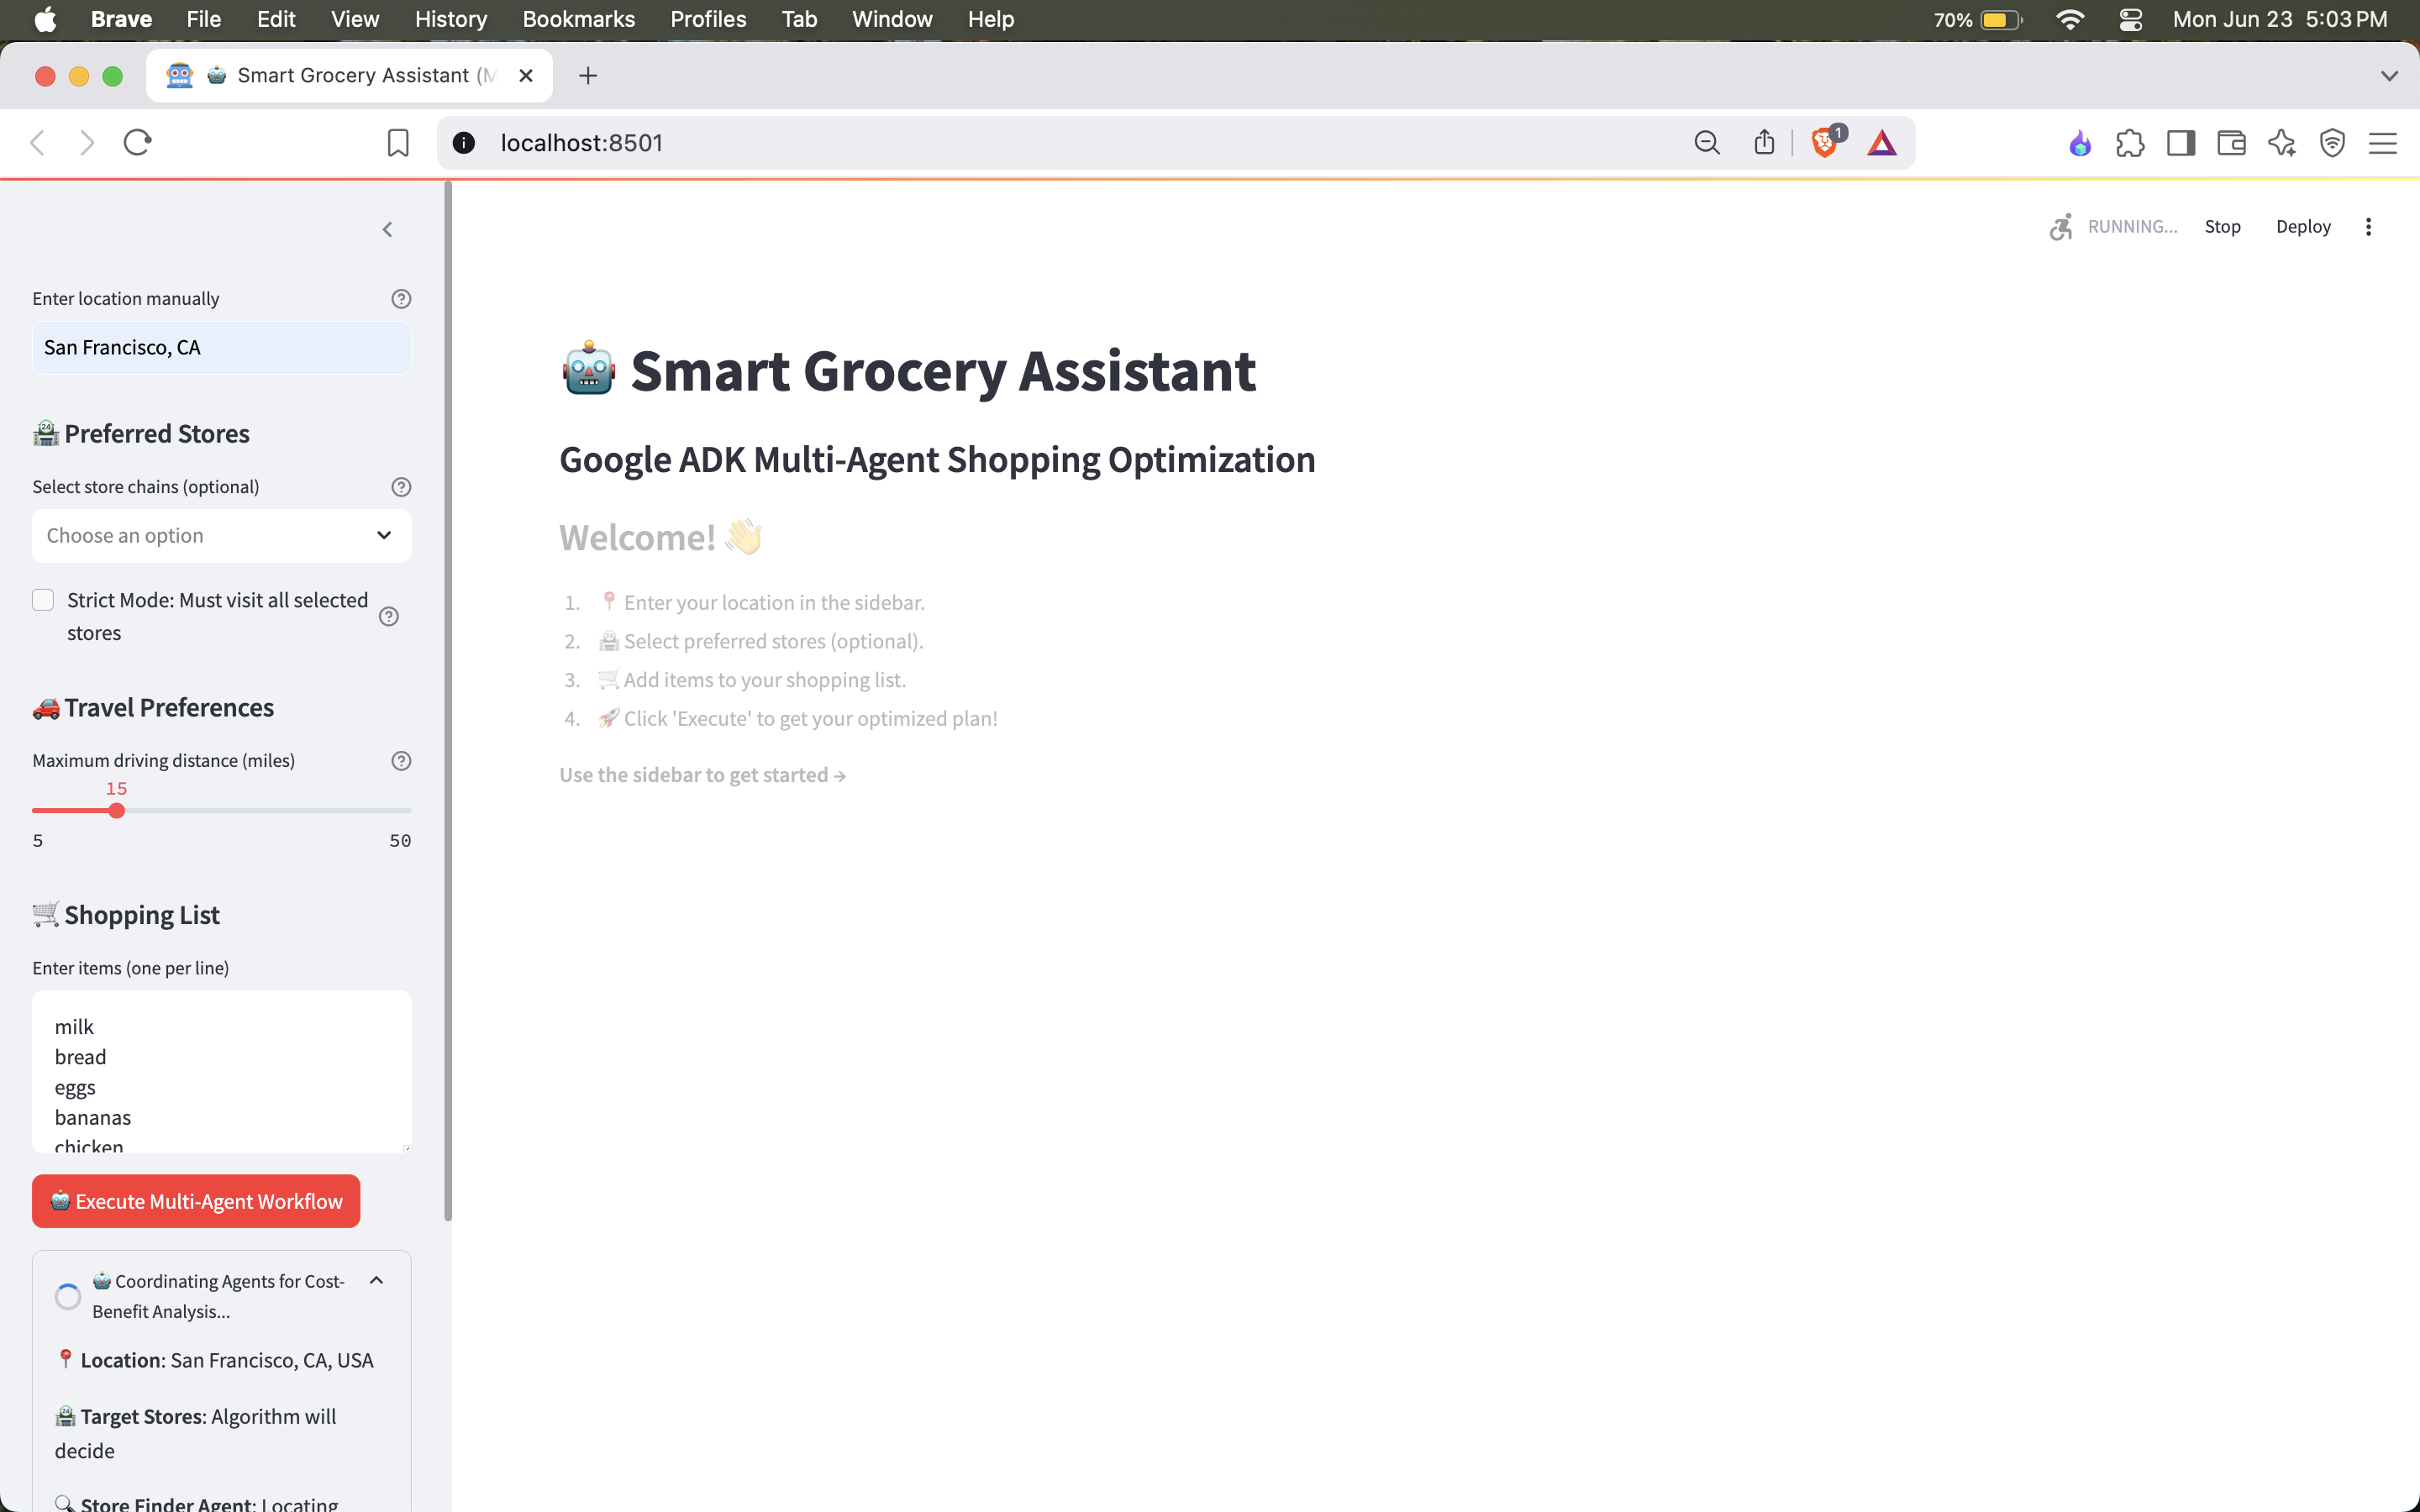Open the Bookmarks menu
2420x1512 pixels.
point(578,19)
